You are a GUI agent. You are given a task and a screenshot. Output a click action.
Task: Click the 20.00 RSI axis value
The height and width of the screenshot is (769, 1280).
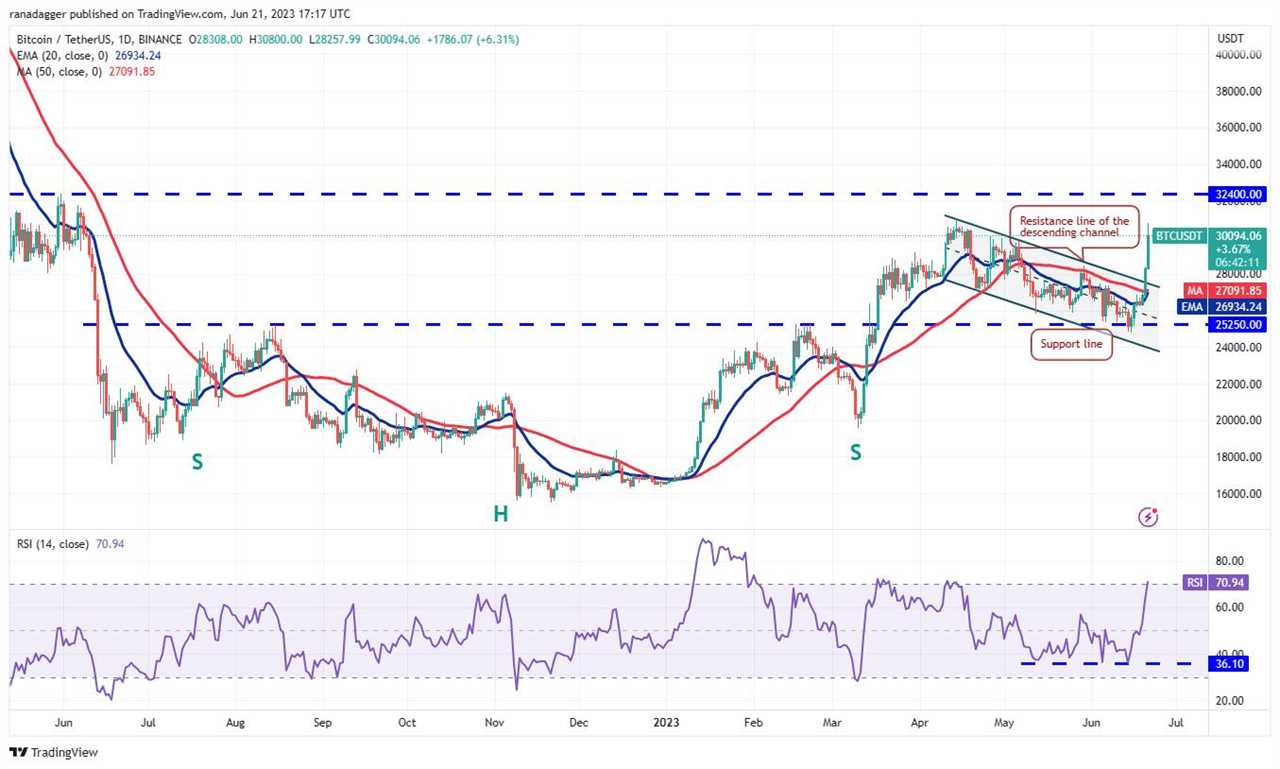coord(1230,701)
